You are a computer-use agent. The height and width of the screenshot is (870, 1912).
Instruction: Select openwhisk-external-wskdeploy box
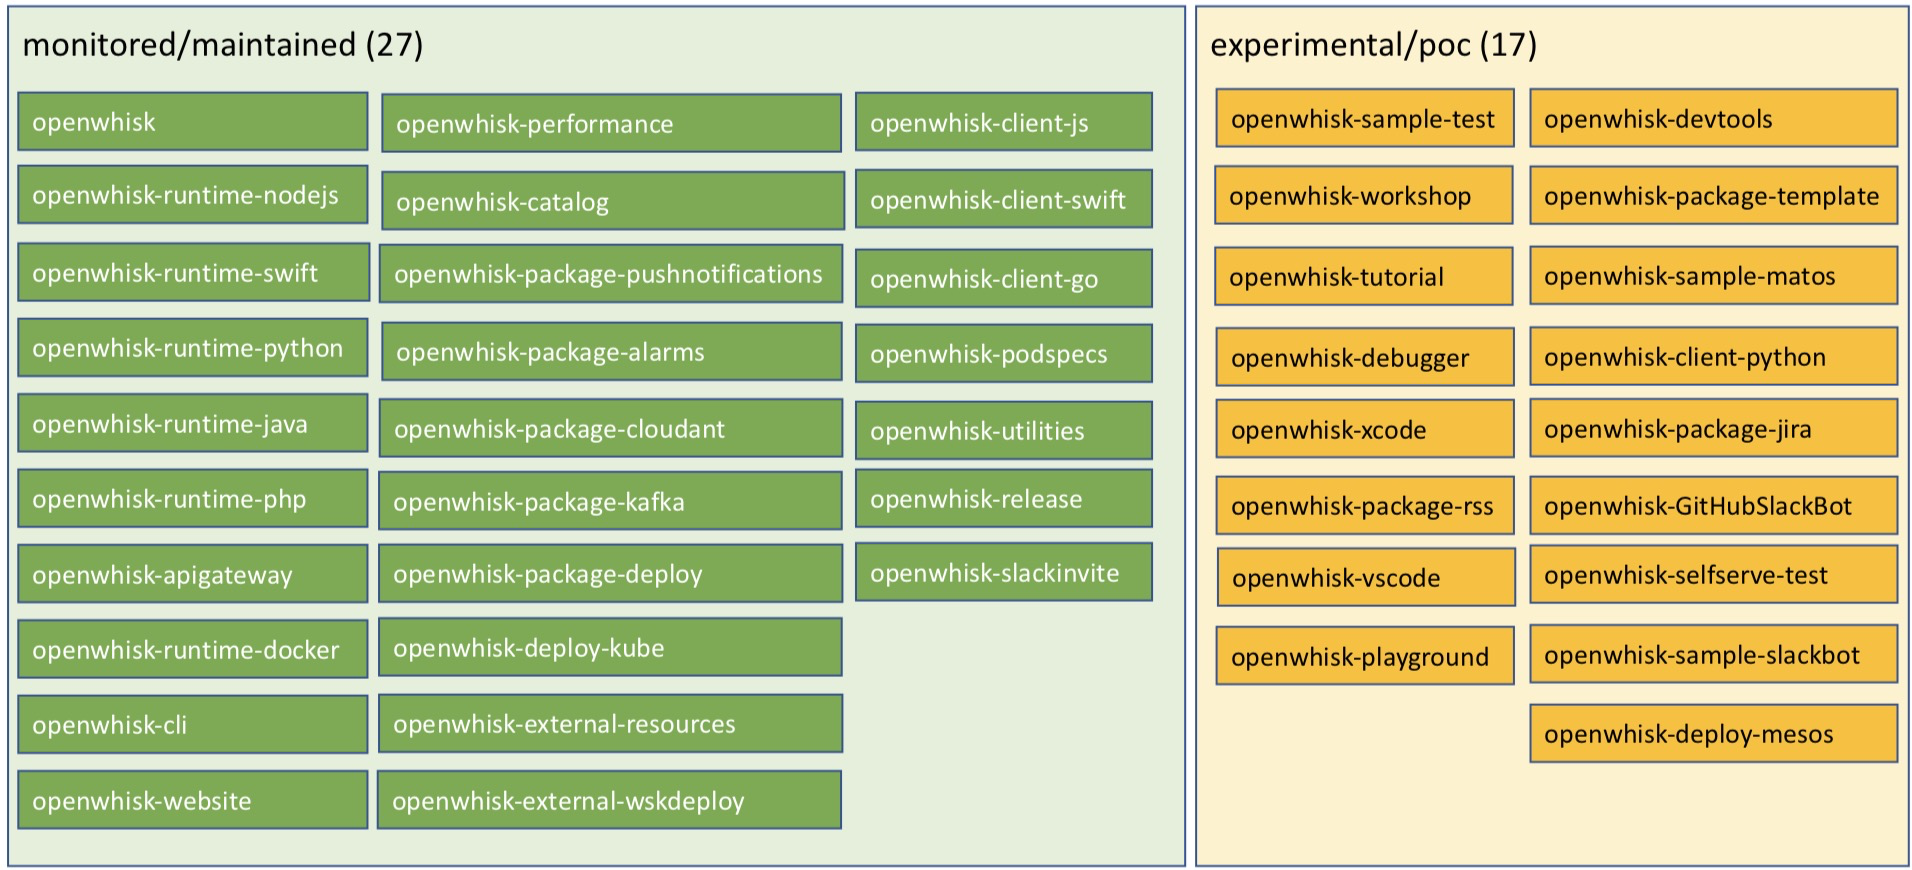[609, 800]
